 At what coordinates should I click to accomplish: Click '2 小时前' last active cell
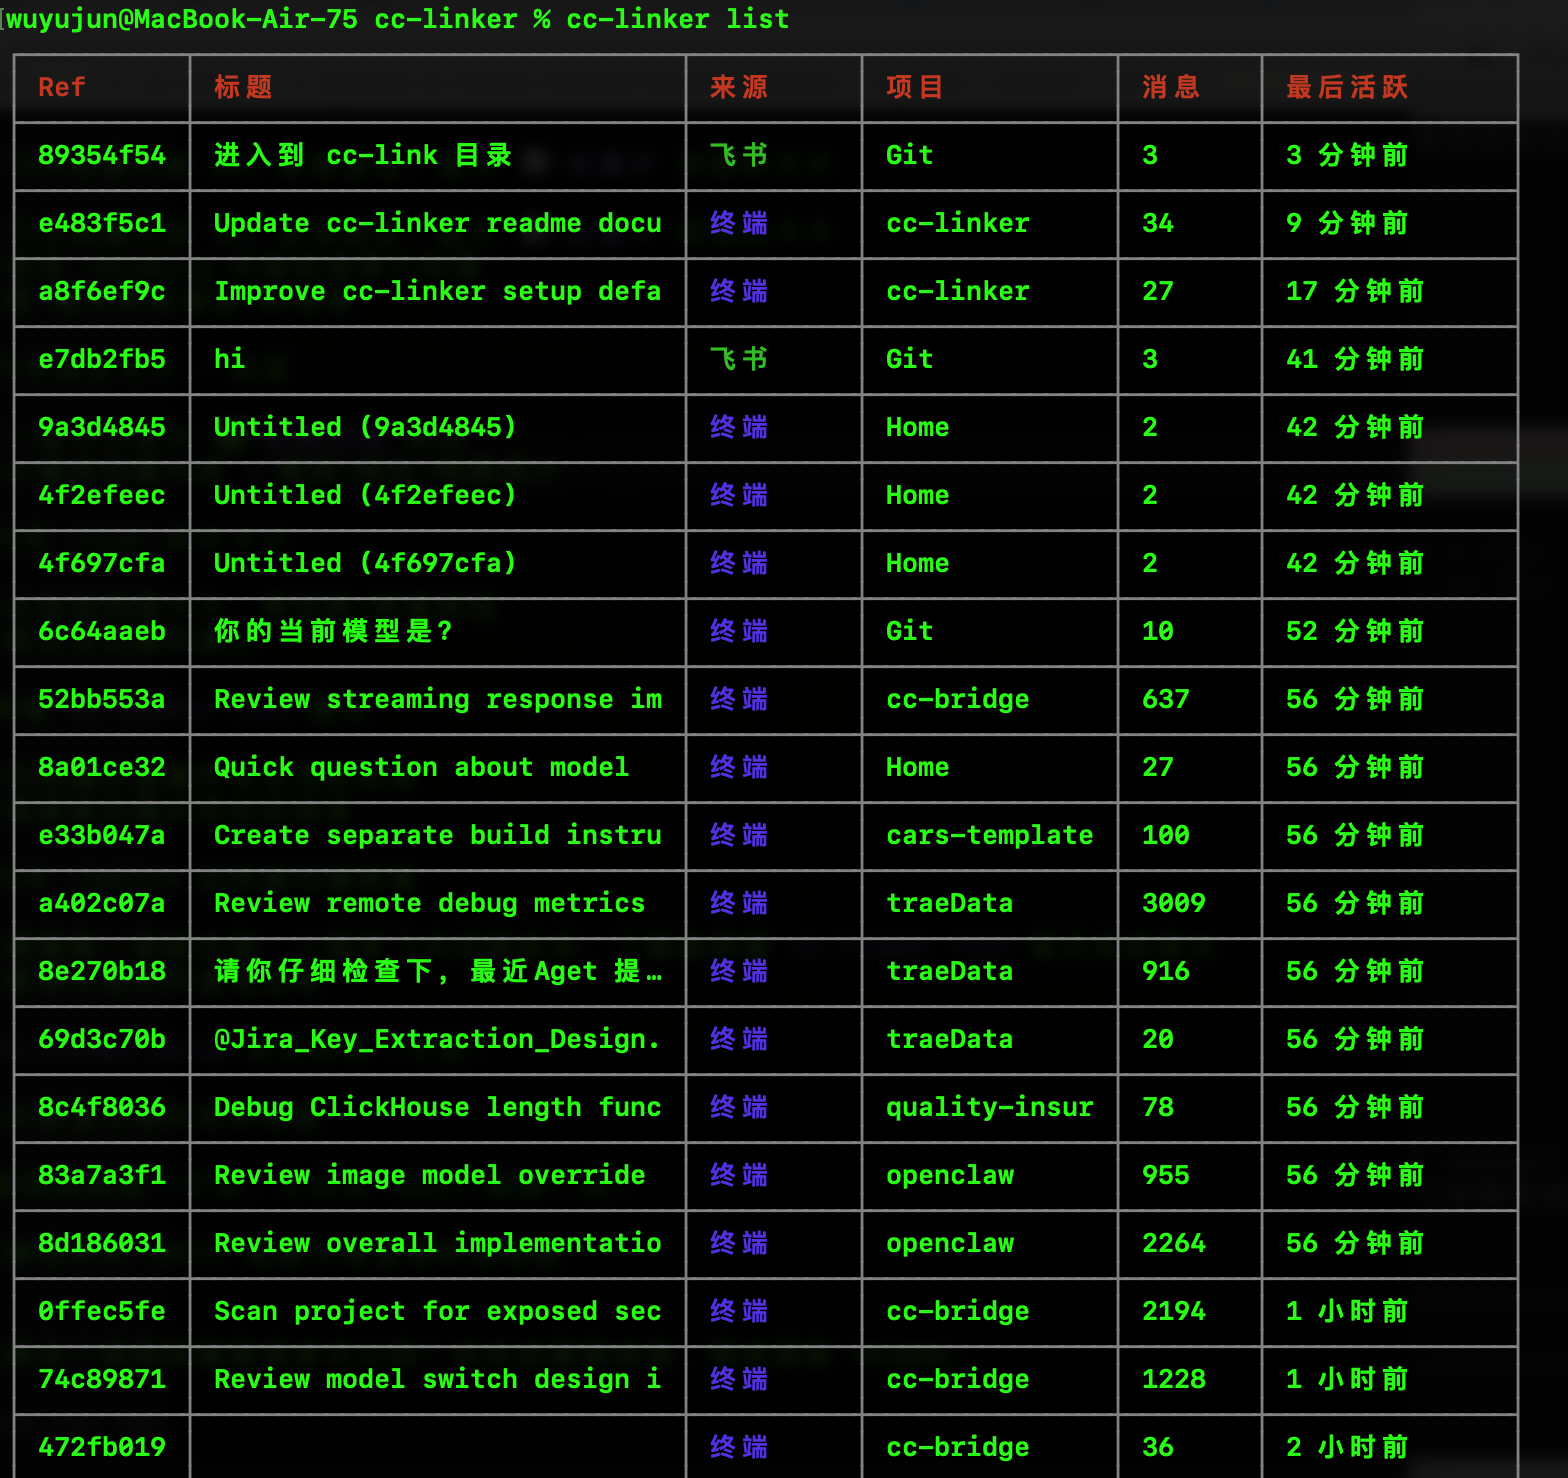[x=1347, y=1448]
